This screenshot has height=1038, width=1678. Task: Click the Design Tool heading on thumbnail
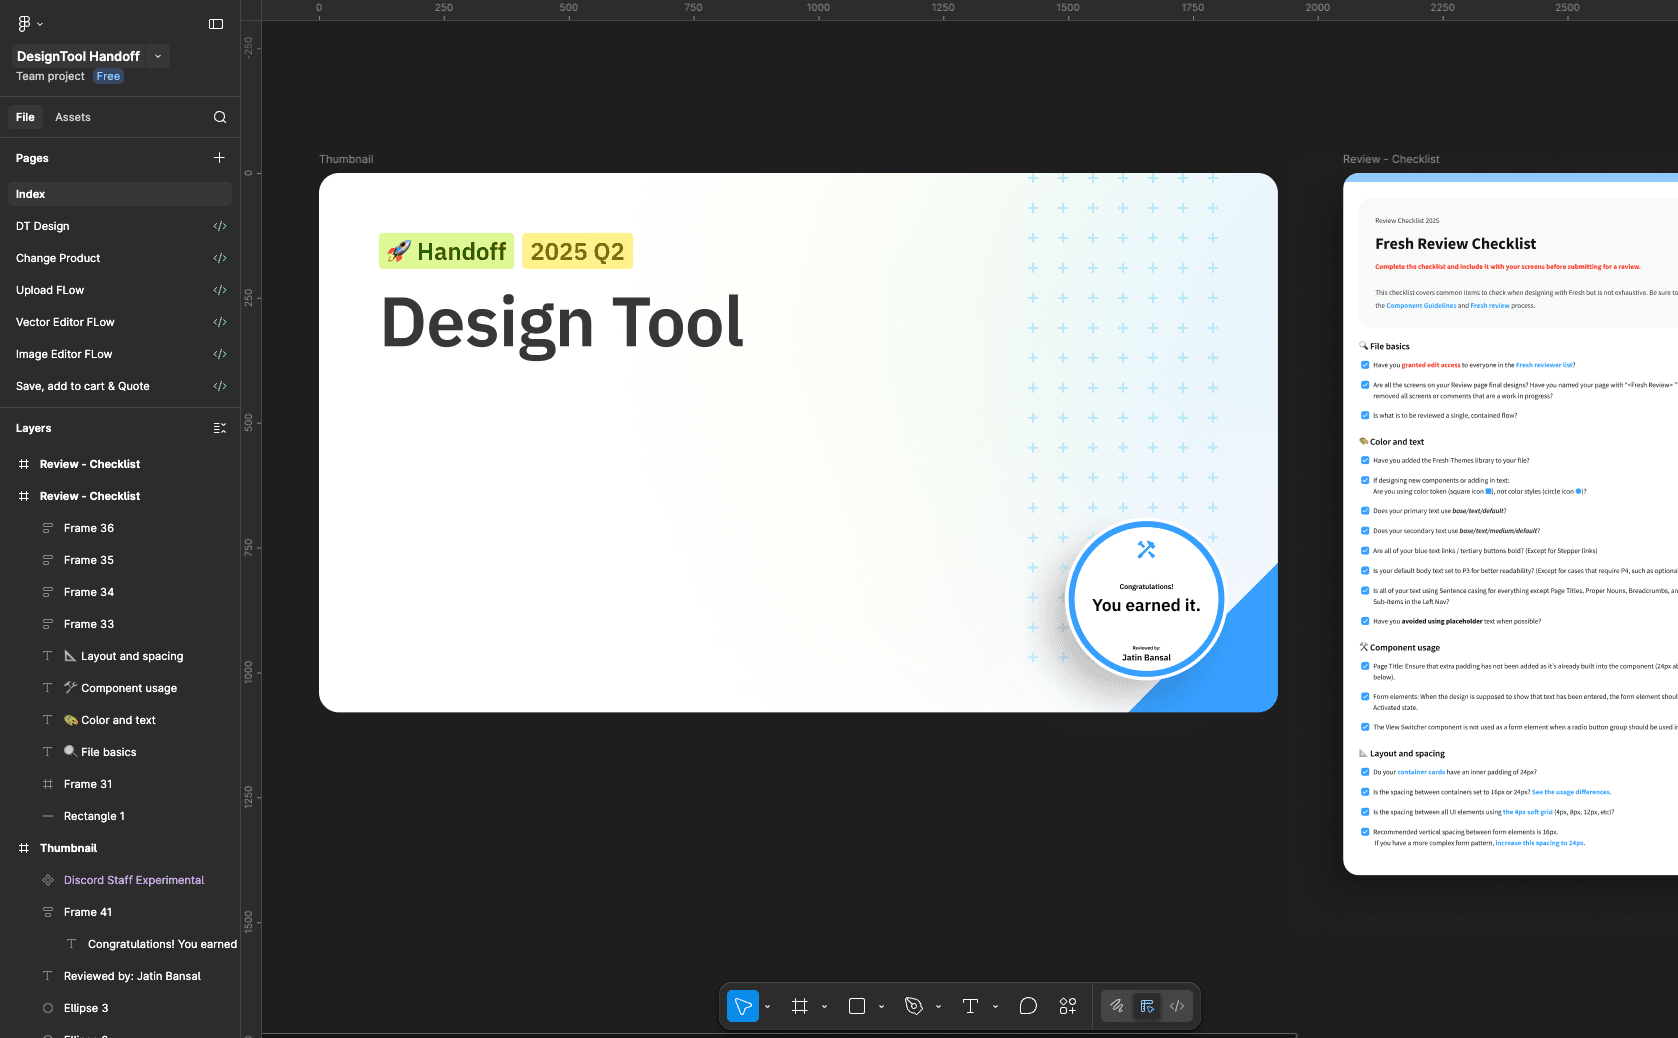click(563, 323)
